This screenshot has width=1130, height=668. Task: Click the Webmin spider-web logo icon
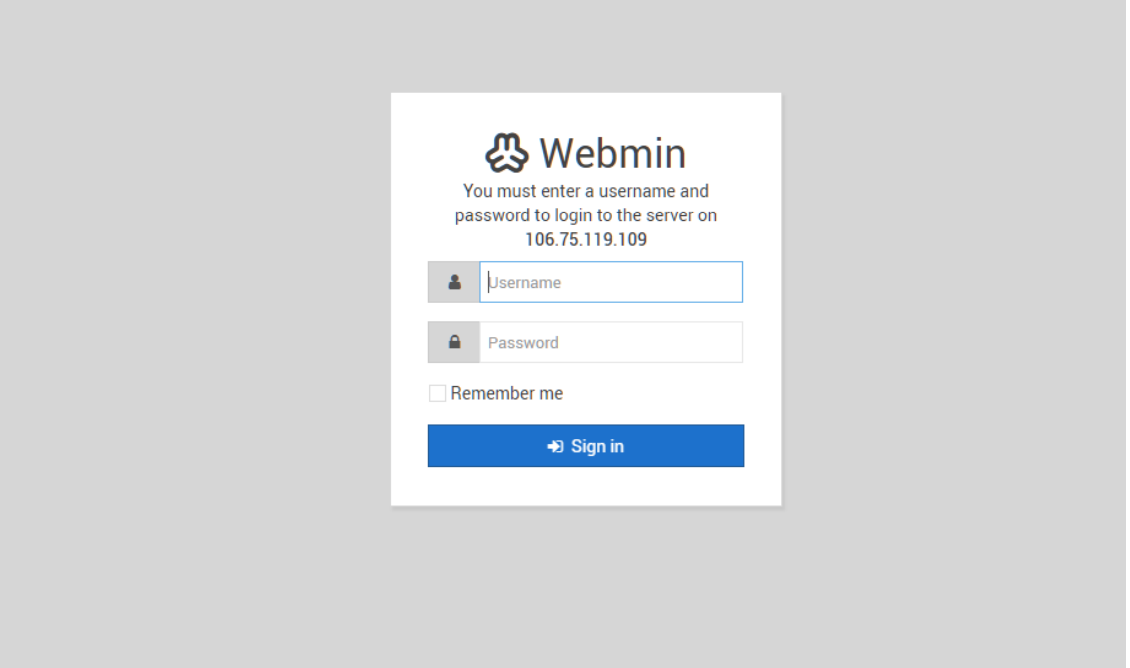coord(507,153)
